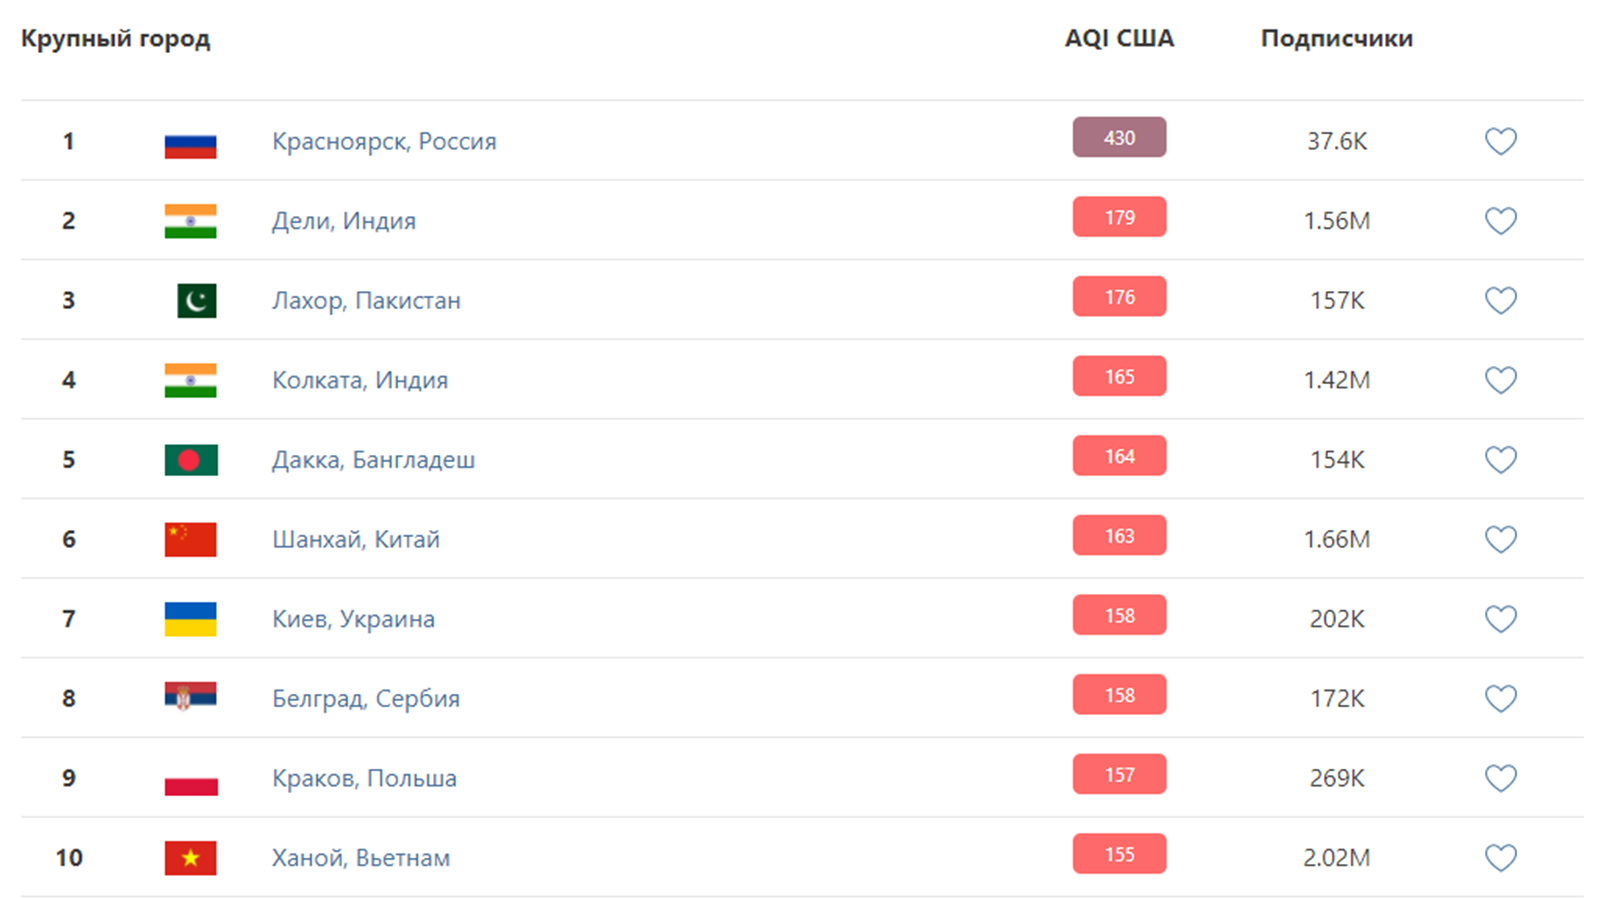The image size is (1597, 899).
Task: Click the heart icon beside Дакка, Бангладеш
Action: point(1500,460)
